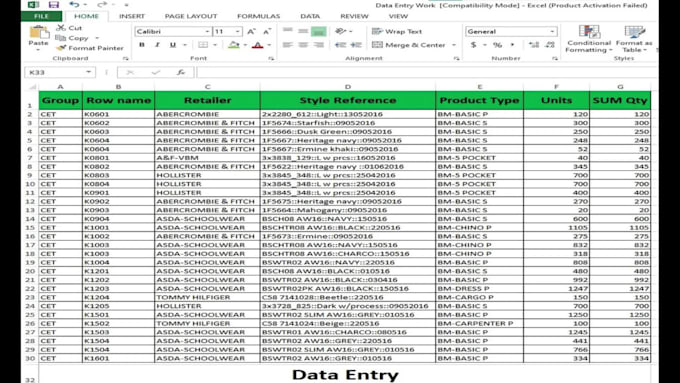Screen dimensions: 680x383
Task: Select the Format Painter brush
Action: click(x=61, y=48)
